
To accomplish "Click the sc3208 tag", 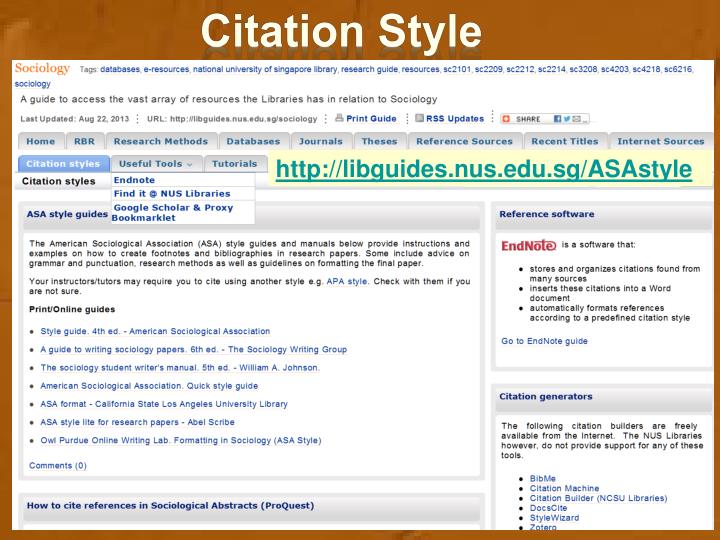I will 583,69.
